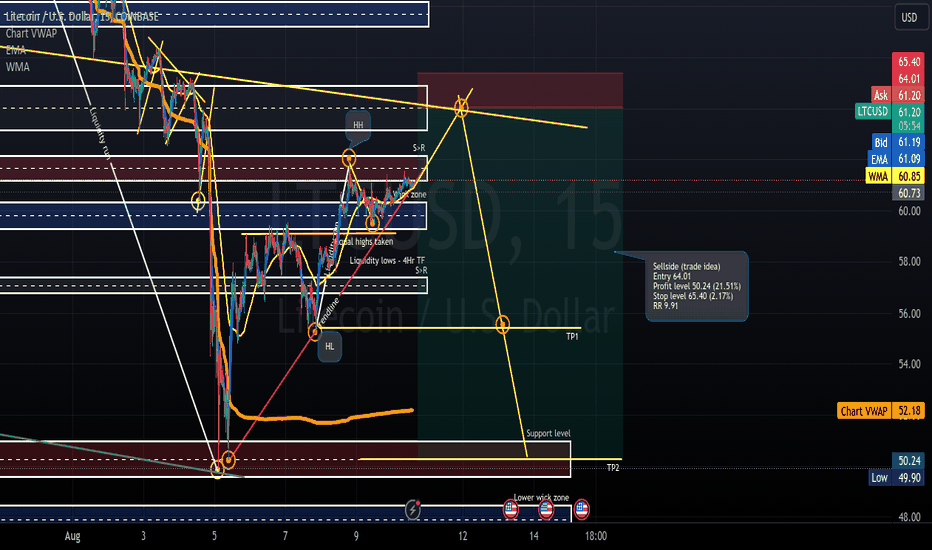Click the 64.01 entry price tag
932x550 pixels.
click(x=908, y=78)
